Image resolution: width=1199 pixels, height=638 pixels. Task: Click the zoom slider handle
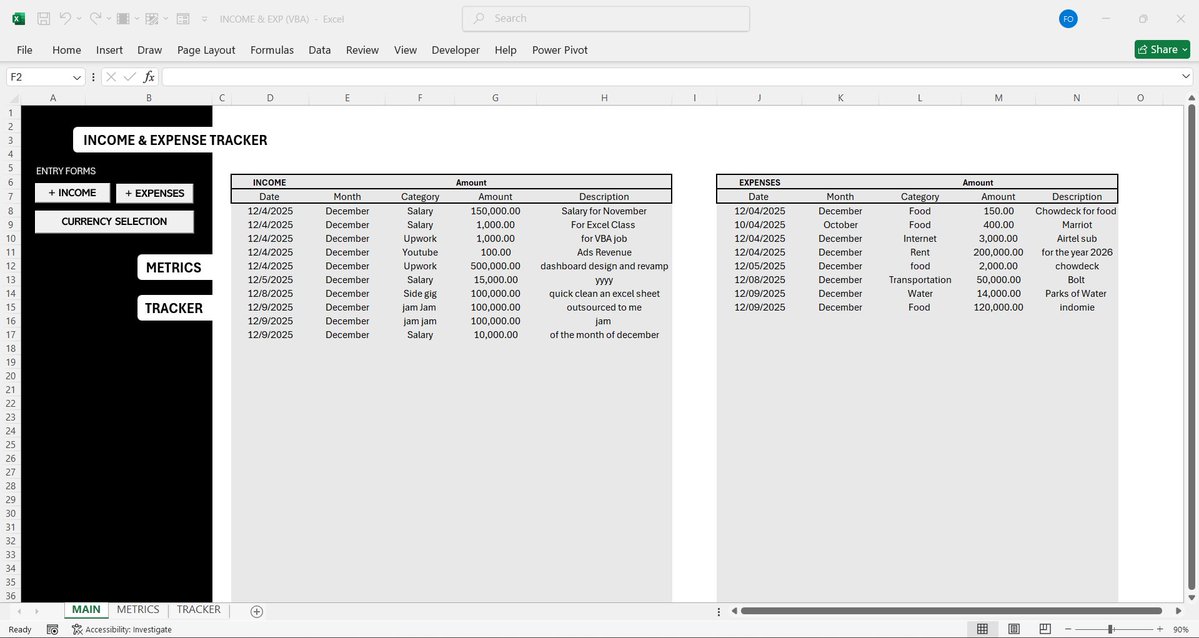click(1110, 629)
